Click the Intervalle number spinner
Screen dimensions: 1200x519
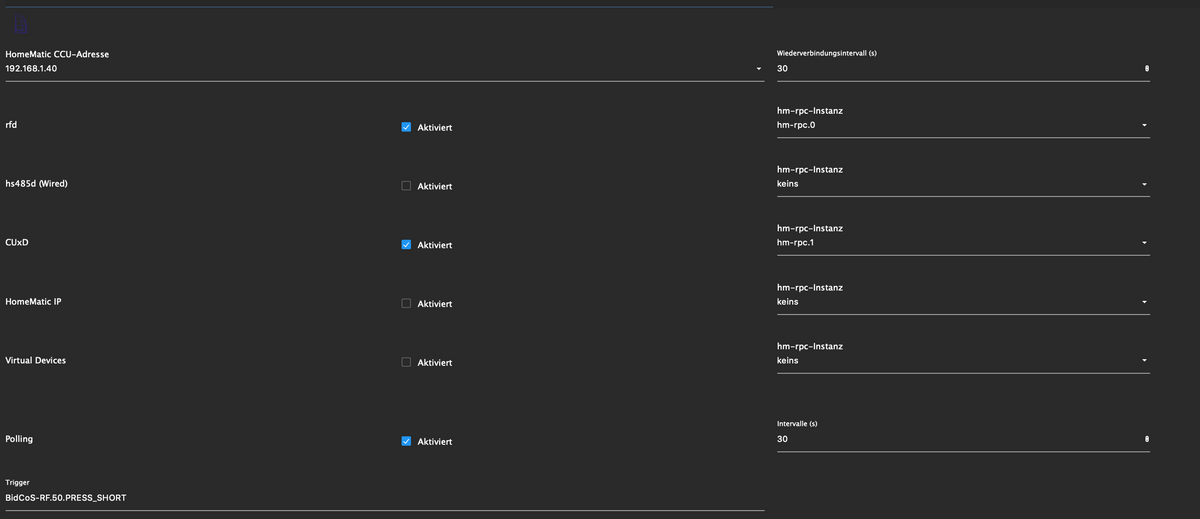point(1146,439)
